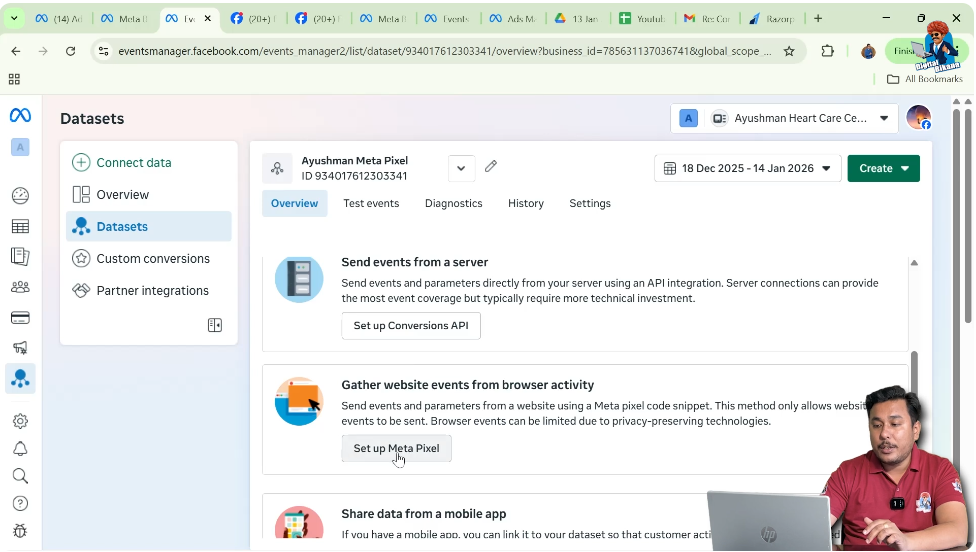Select Overview in the left panel
976x552 pixels.
tap(149, 195)
